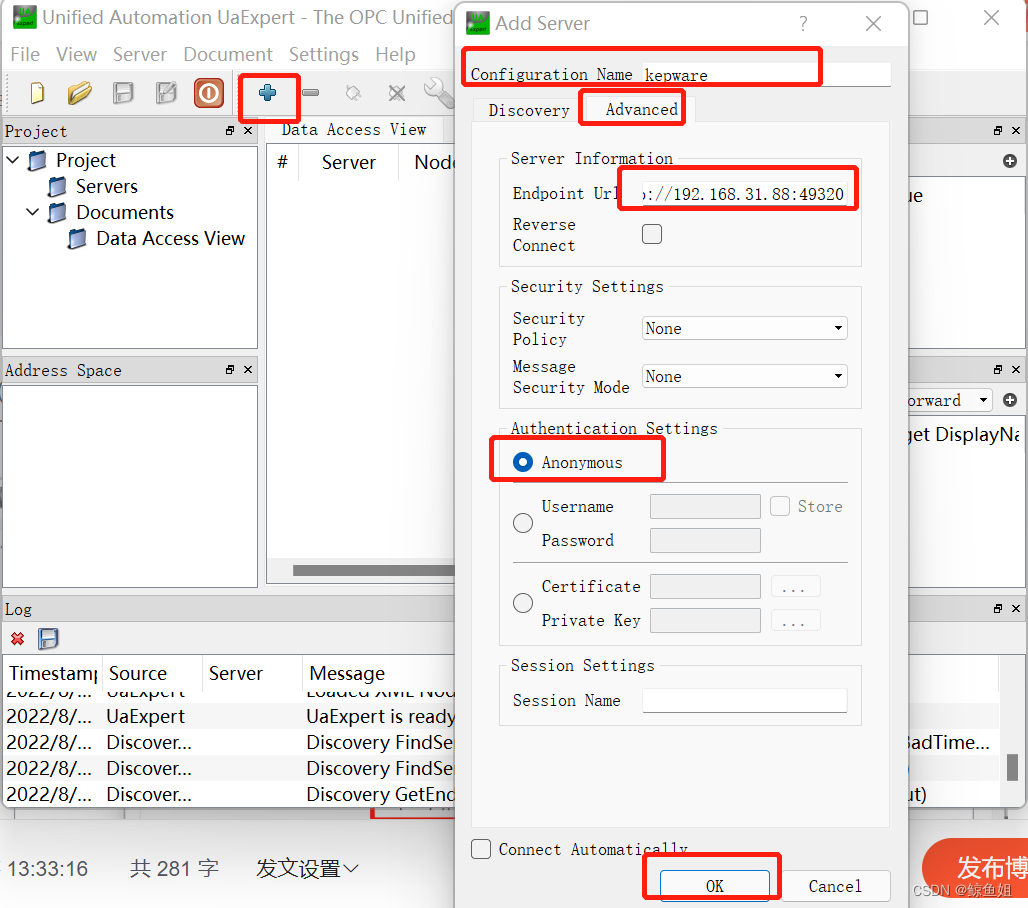Image resolution: width=1028 pixels, height=908 pixels.
Task: Browse for Certificate file with ... button
Action: (x=795, y=587)
